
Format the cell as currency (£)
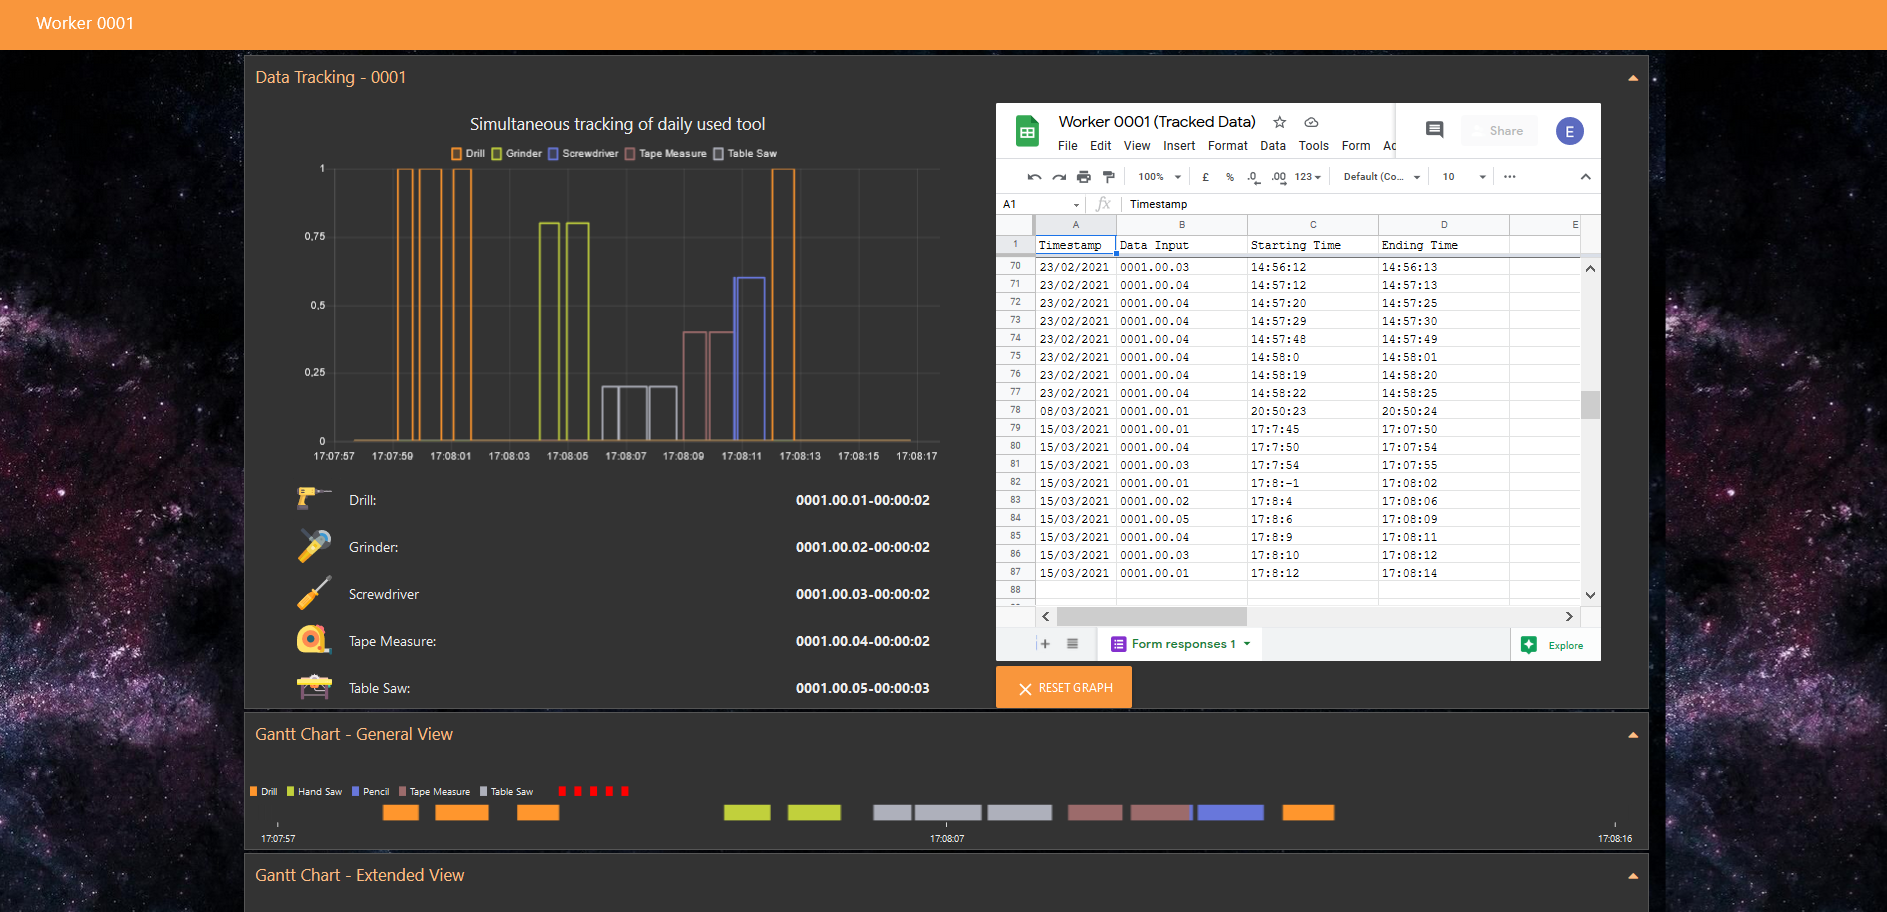click(x=1206, y=177)
